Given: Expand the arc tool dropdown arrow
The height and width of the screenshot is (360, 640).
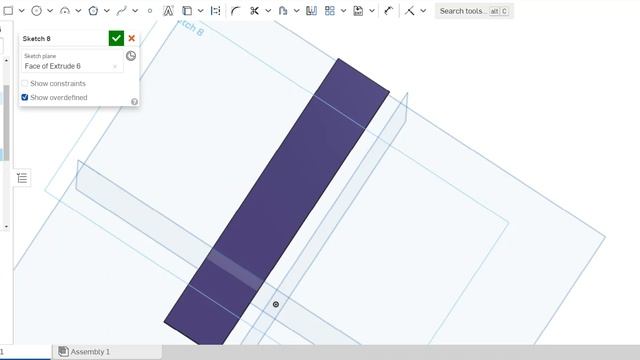Looking at the screenshot, I should [x=78, y=11].
